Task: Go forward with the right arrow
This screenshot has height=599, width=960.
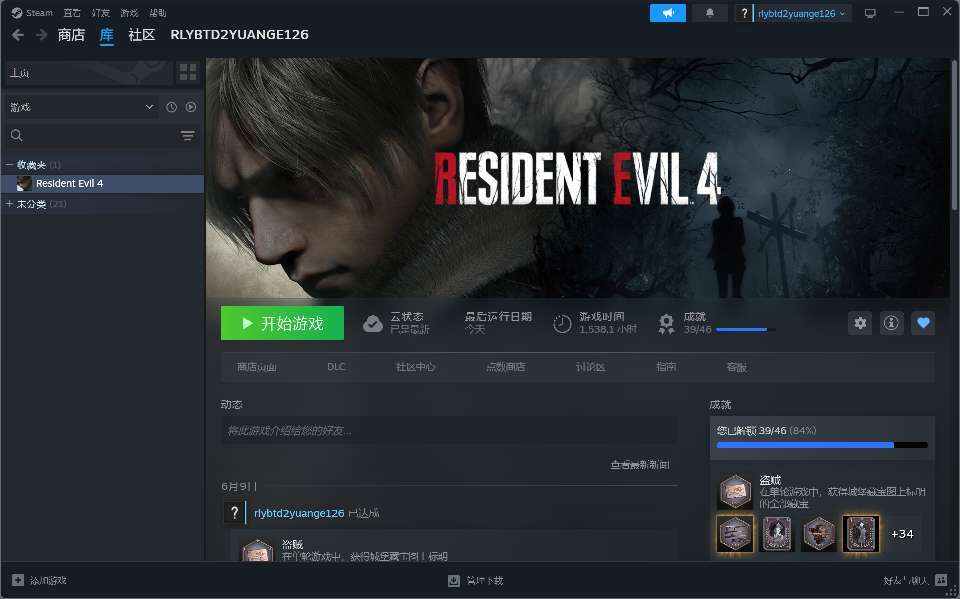Action: (x=42, y=35)
